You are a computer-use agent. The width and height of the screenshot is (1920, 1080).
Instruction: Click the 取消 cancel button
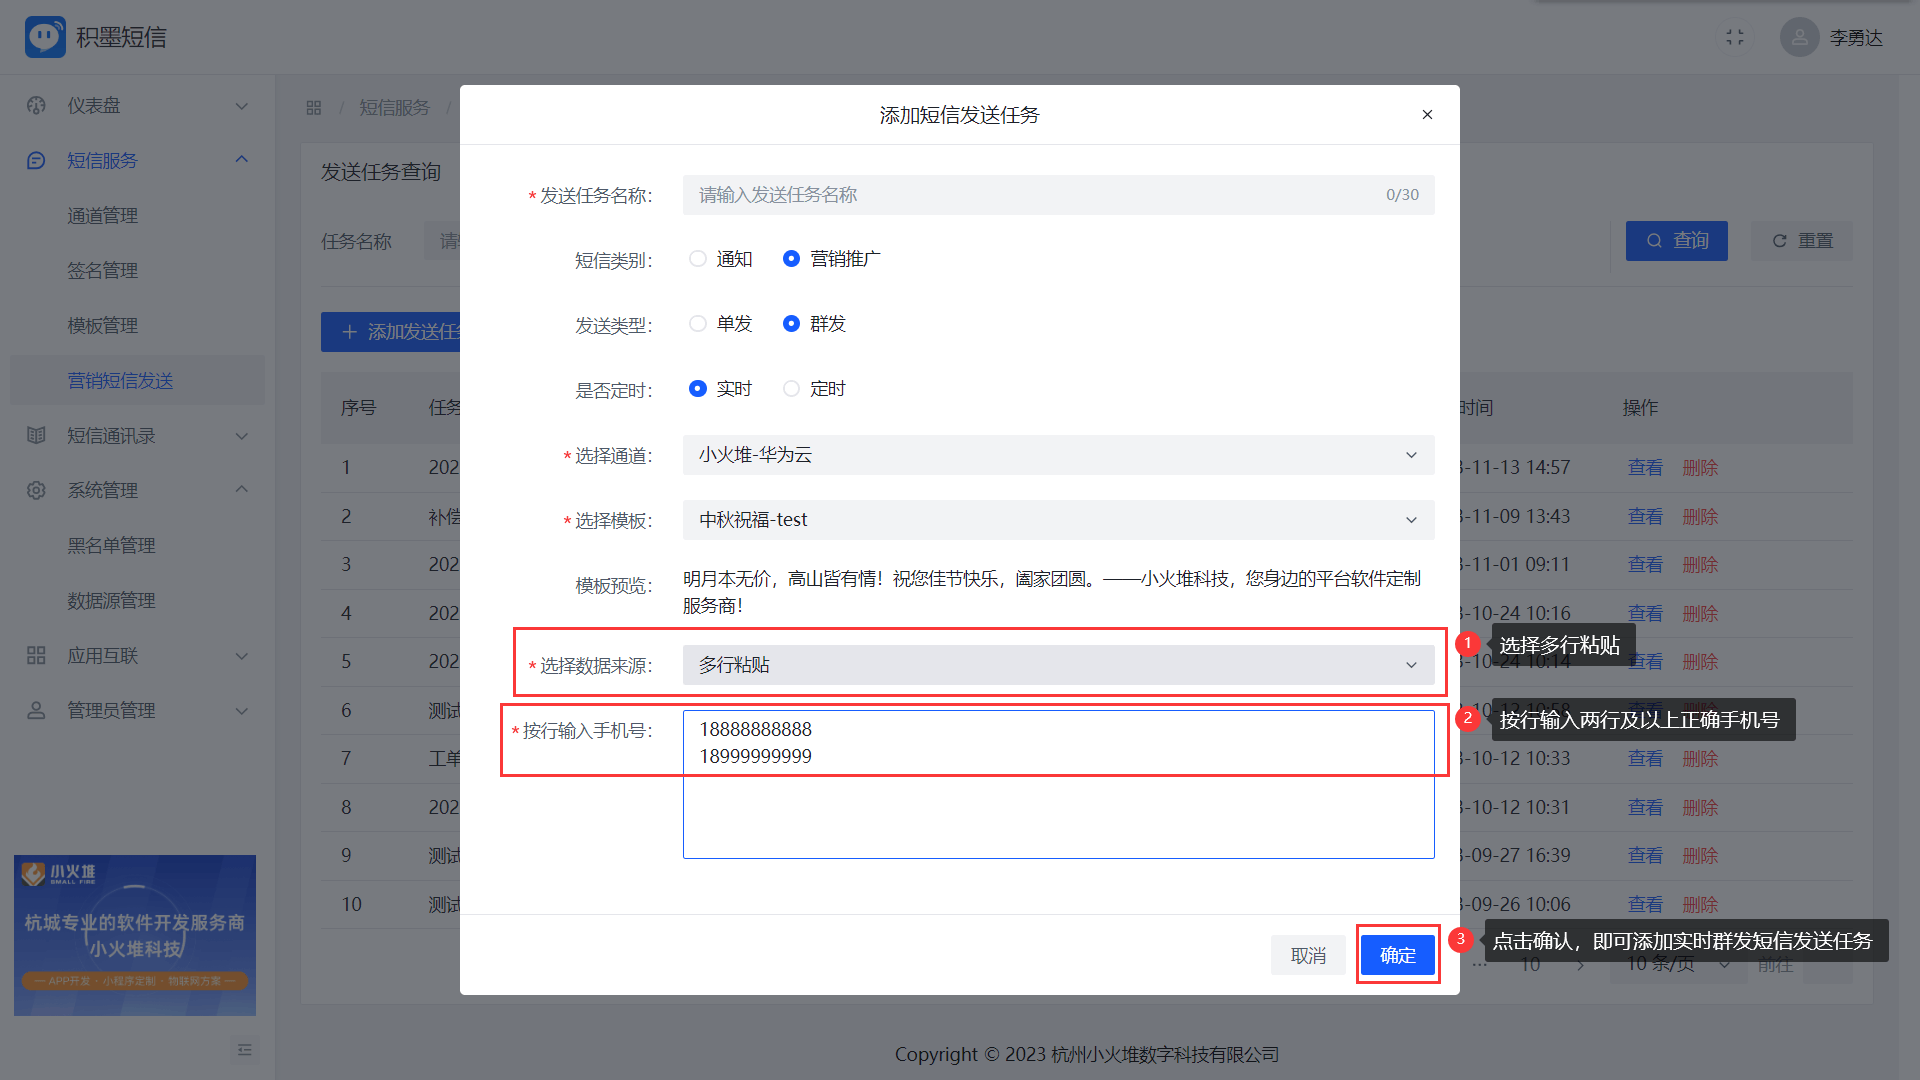(1308, 956)
